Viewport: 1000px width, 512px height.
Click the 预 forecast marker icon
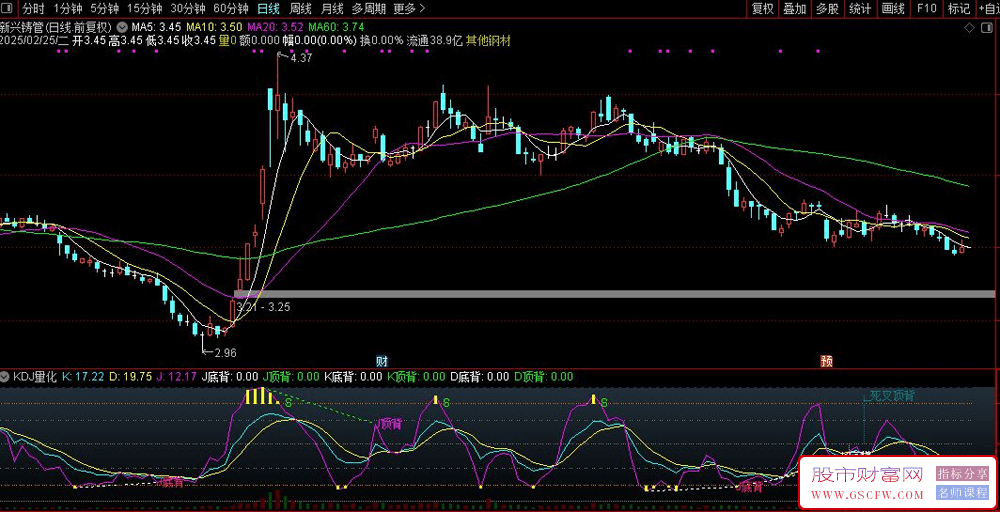[x=826, y=360]
